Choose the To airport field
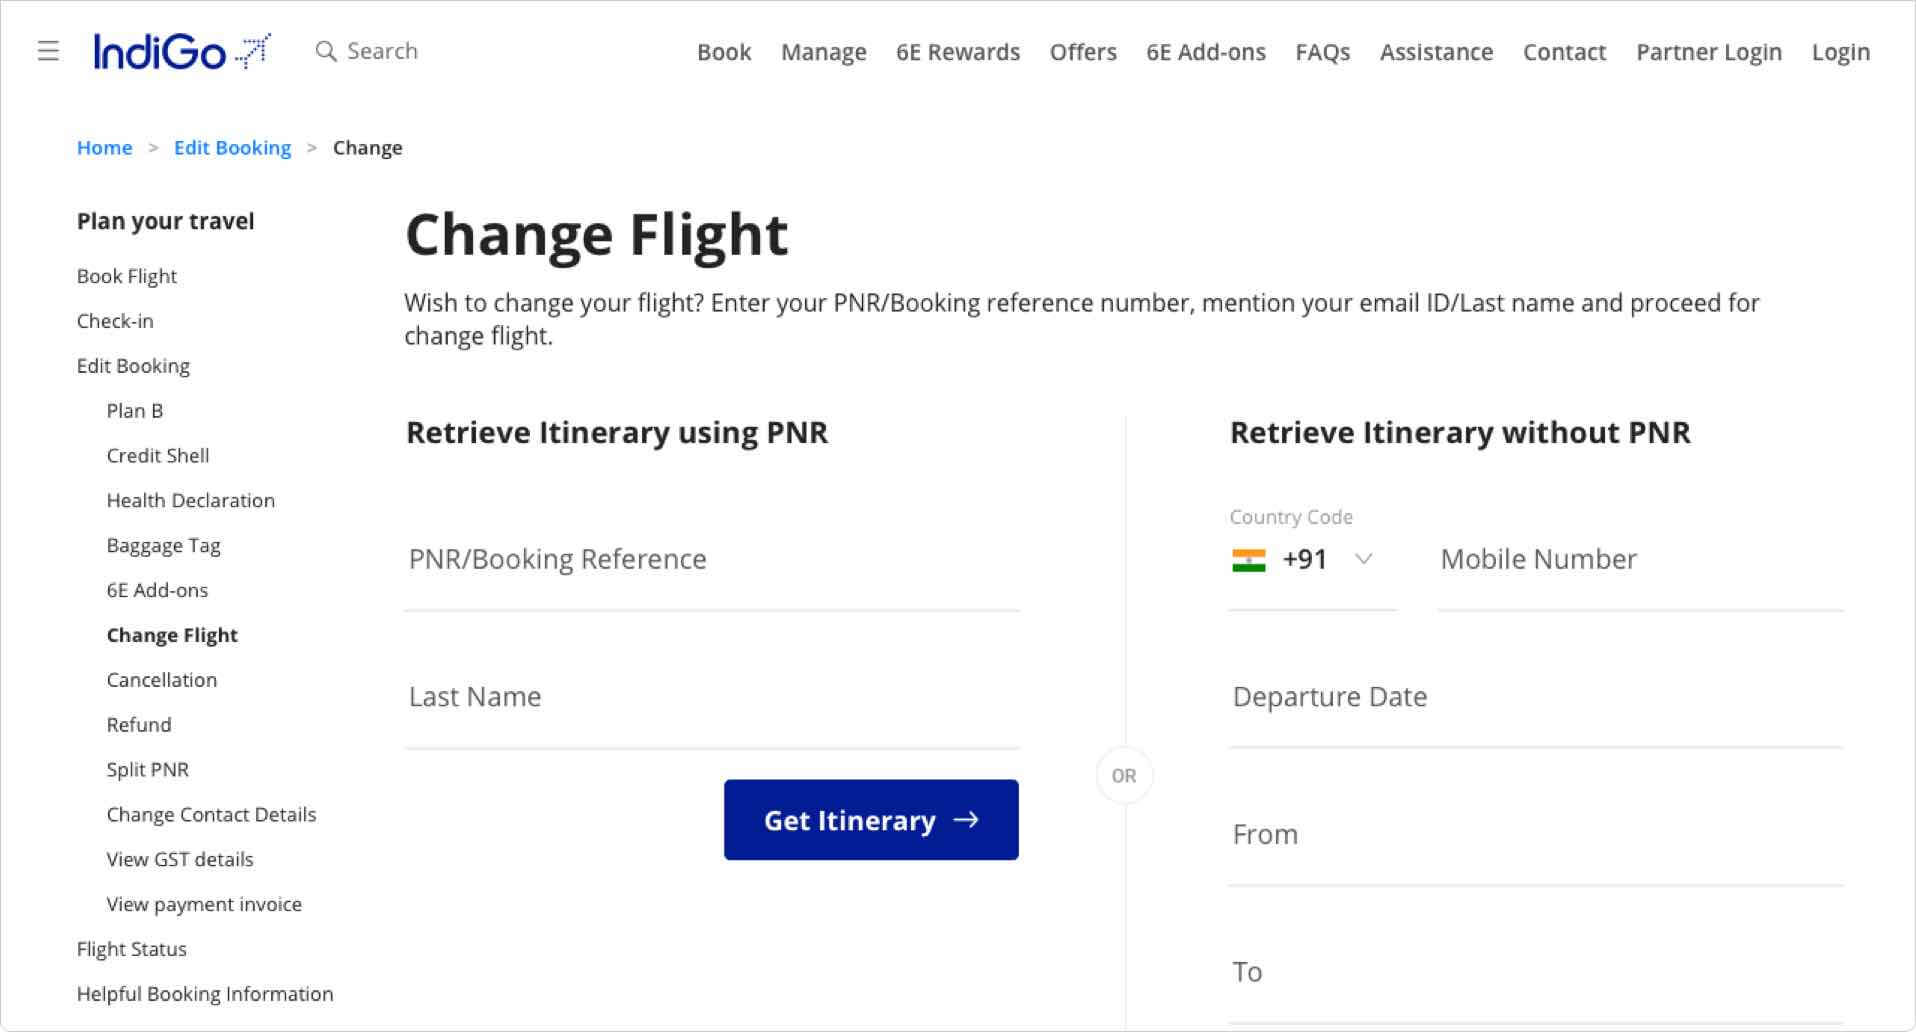Image resolution: width=1916 pixels, height=1032 pixels. coord(1535,972)
